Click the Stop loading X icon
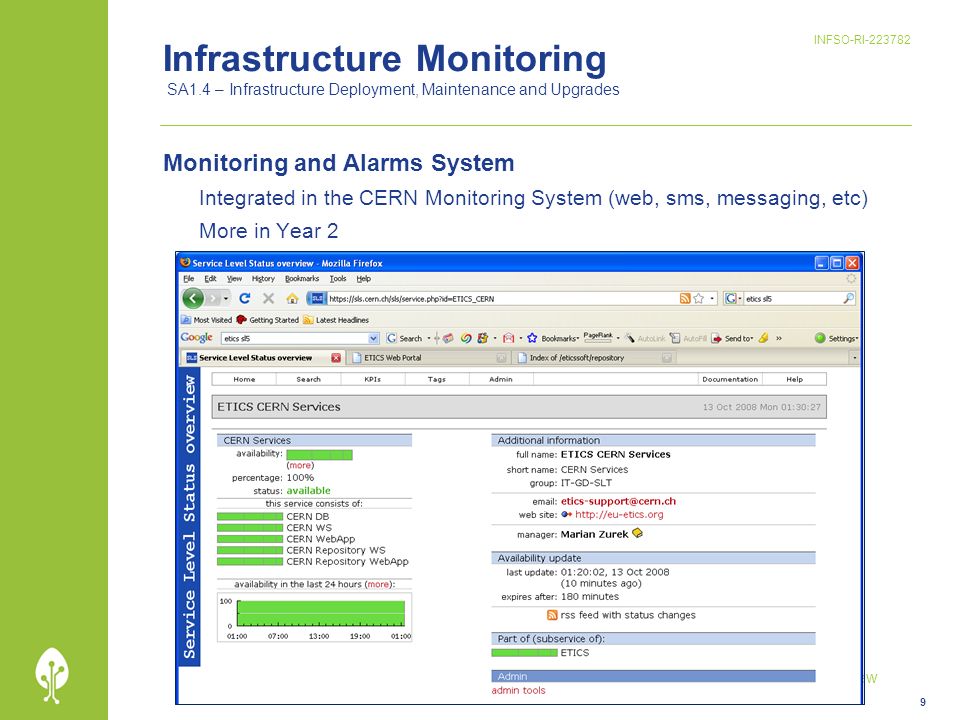This screenshot has width=960, height=720. tap(268, 298)
